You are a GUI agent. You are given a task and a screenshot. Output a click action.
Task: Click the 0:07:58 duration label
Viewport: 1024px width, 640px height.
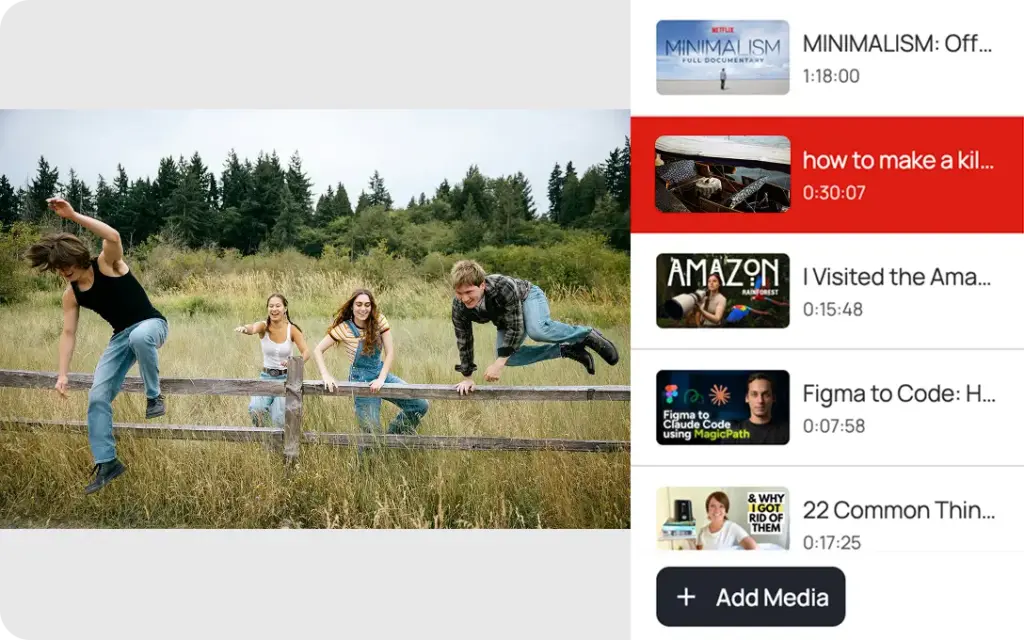833,426
